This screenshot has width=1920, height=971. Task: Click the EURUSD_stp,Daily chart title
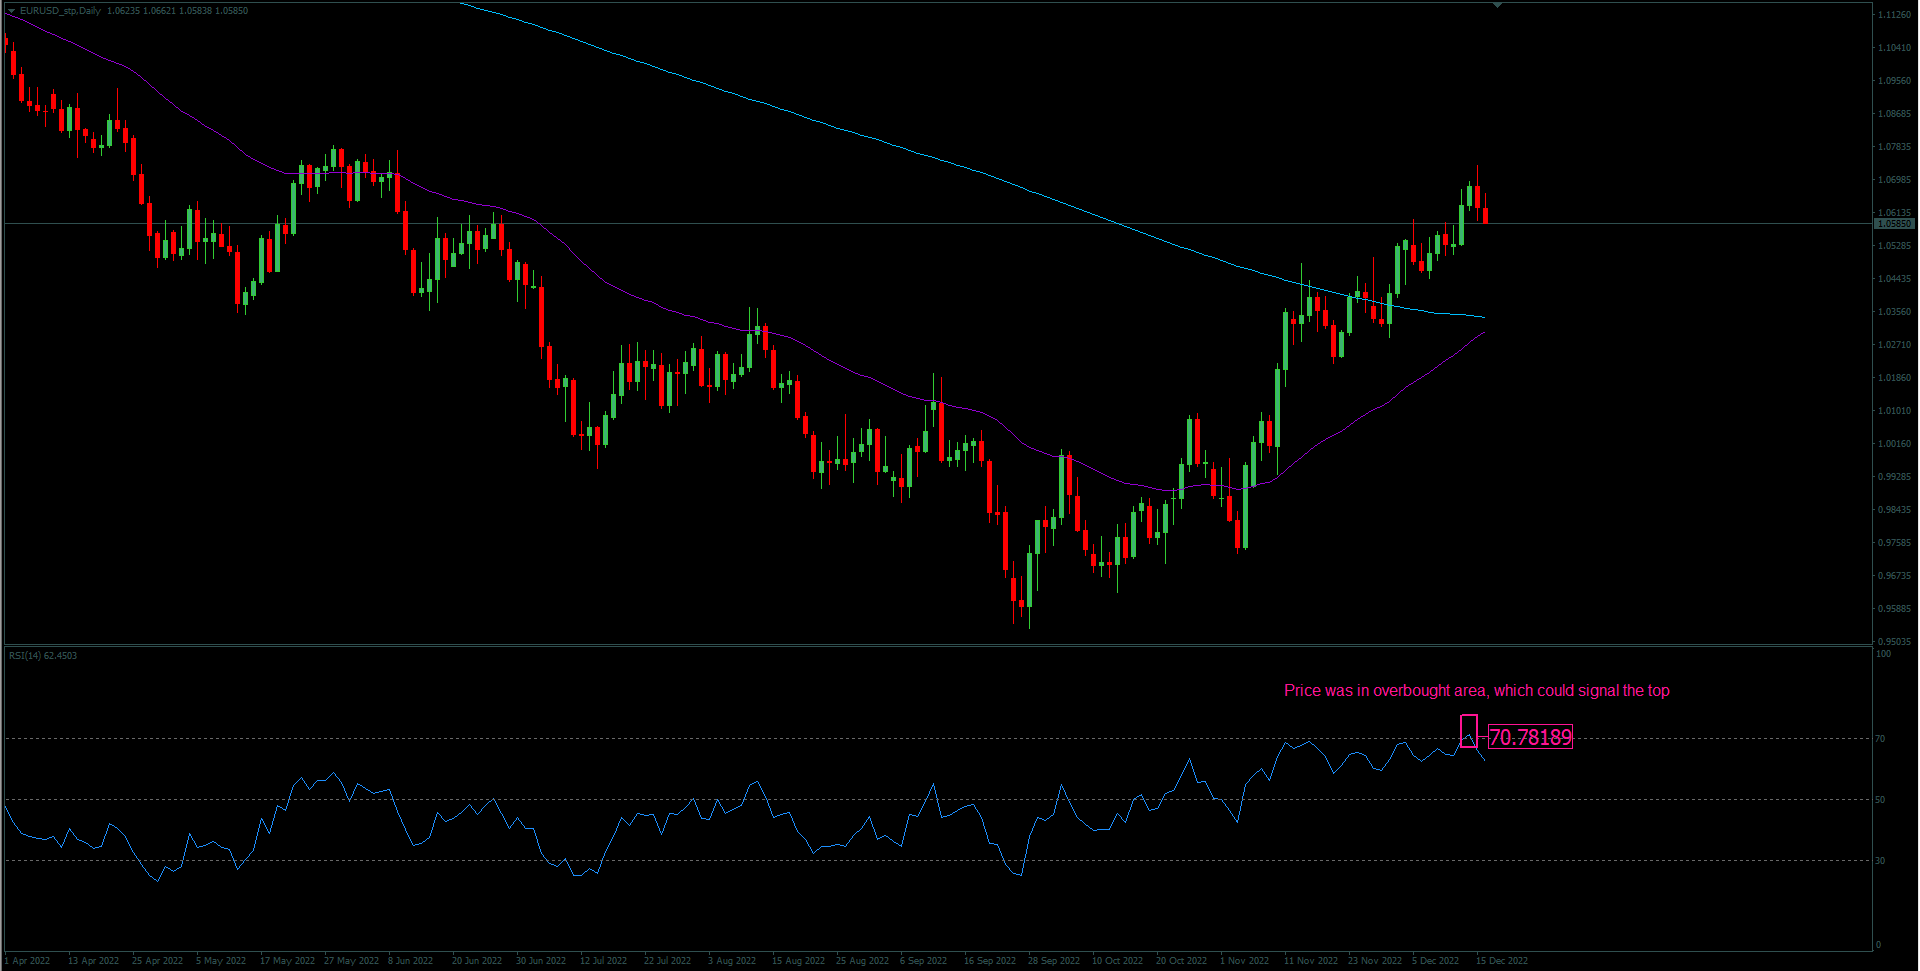click(x=60, y=11)
